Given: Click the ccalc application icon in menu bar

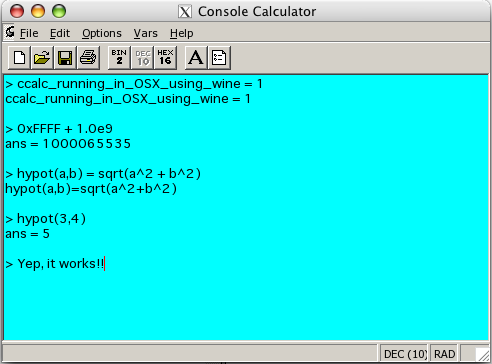Looking at the screenshot, I should 10,32.
